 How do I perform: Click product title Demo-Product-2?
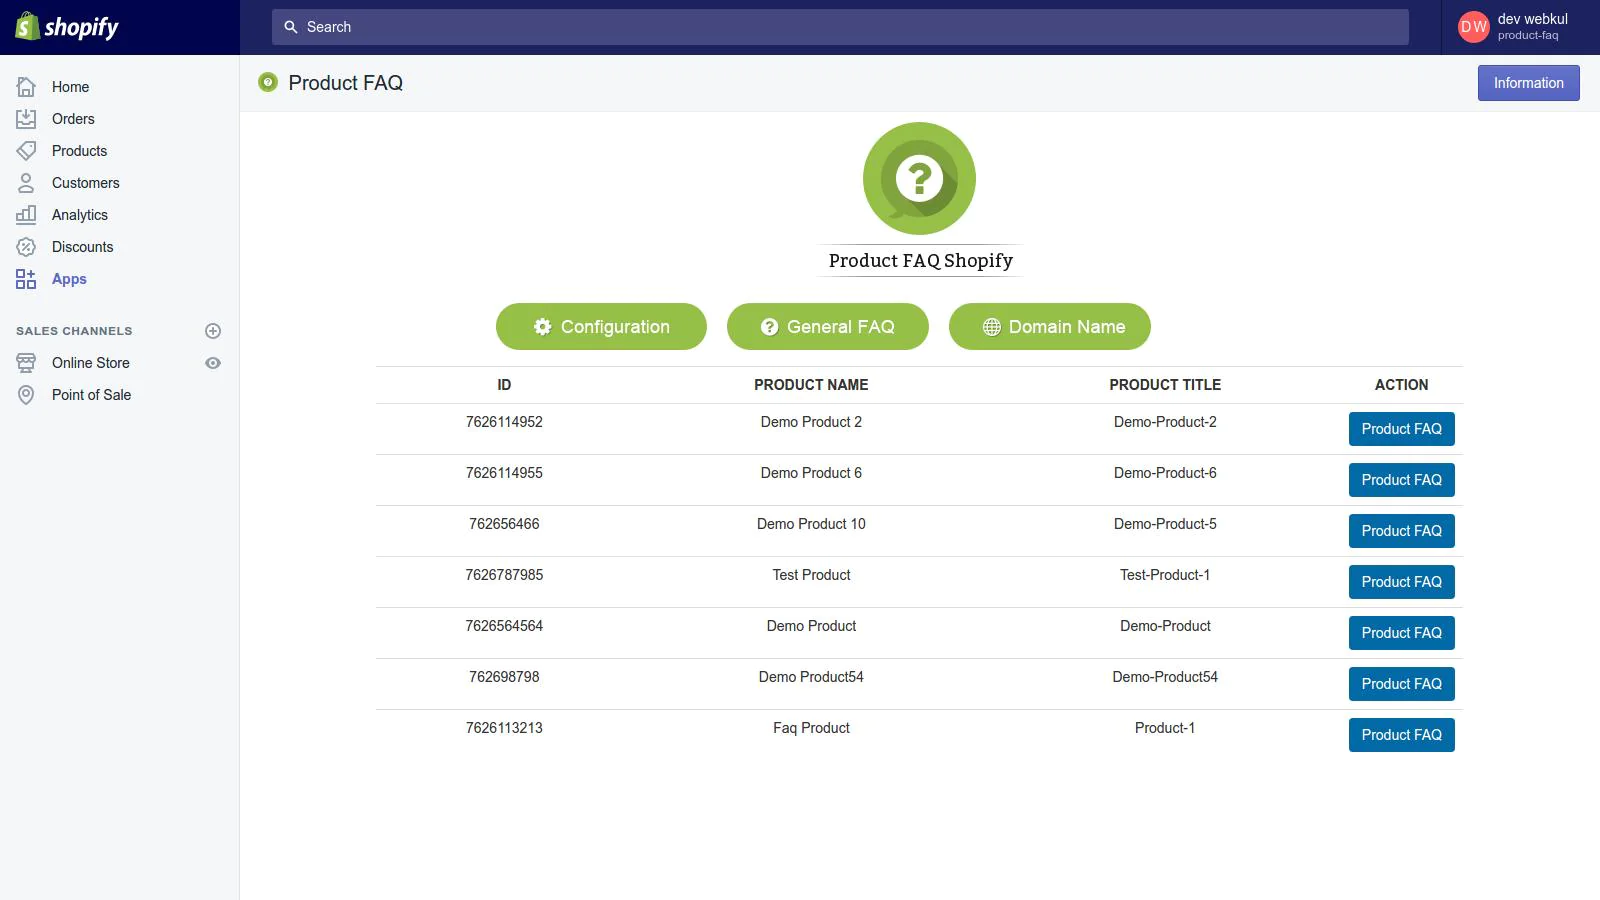click(x=1165, y=422)
